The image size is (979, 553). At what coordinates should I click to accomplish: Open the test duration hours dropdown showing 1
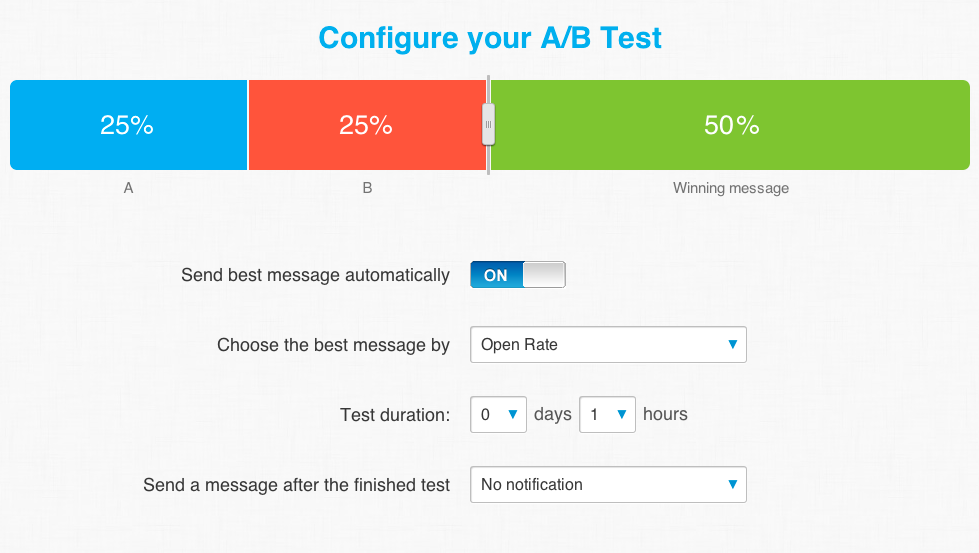(x=608, y=414)
